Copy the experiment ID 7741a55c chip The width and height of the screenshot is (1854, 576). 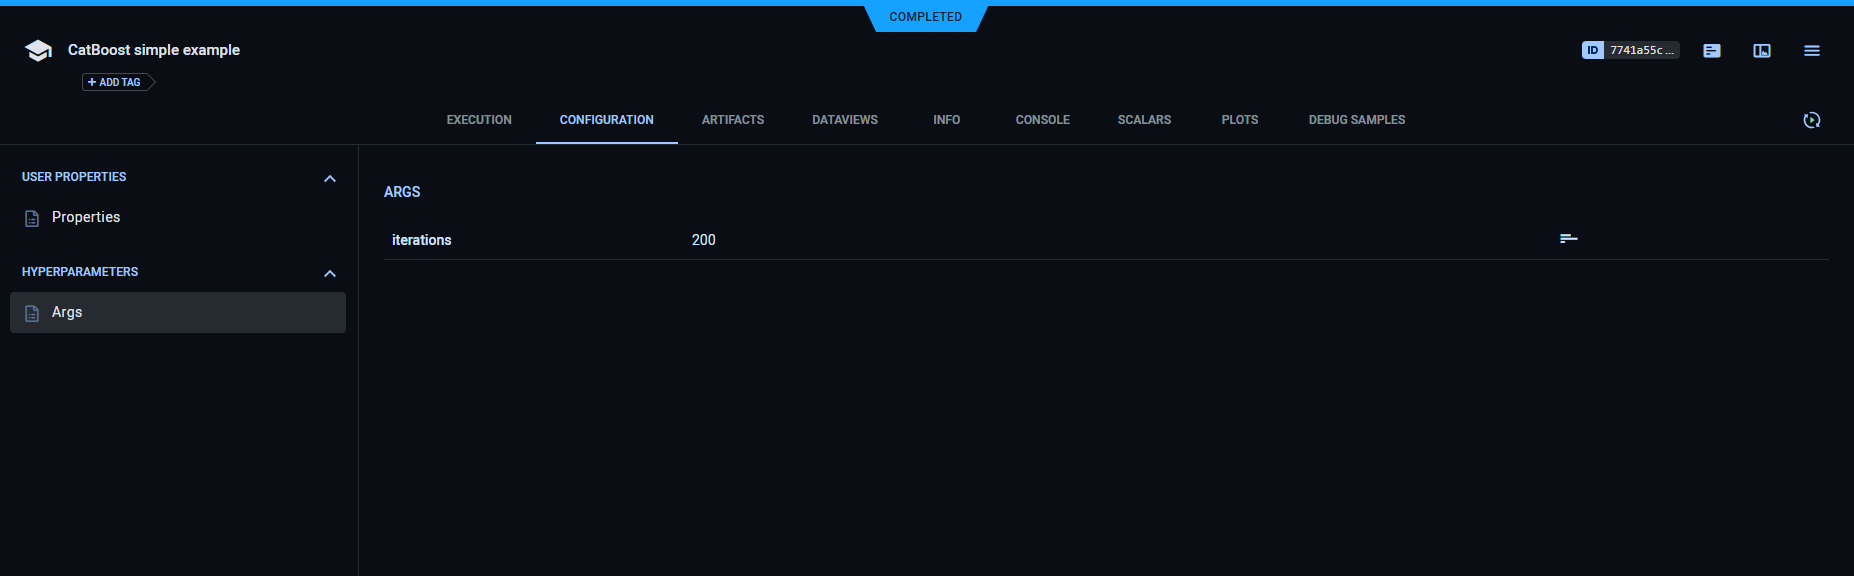pyautogui.click(x=1630, y=50)
